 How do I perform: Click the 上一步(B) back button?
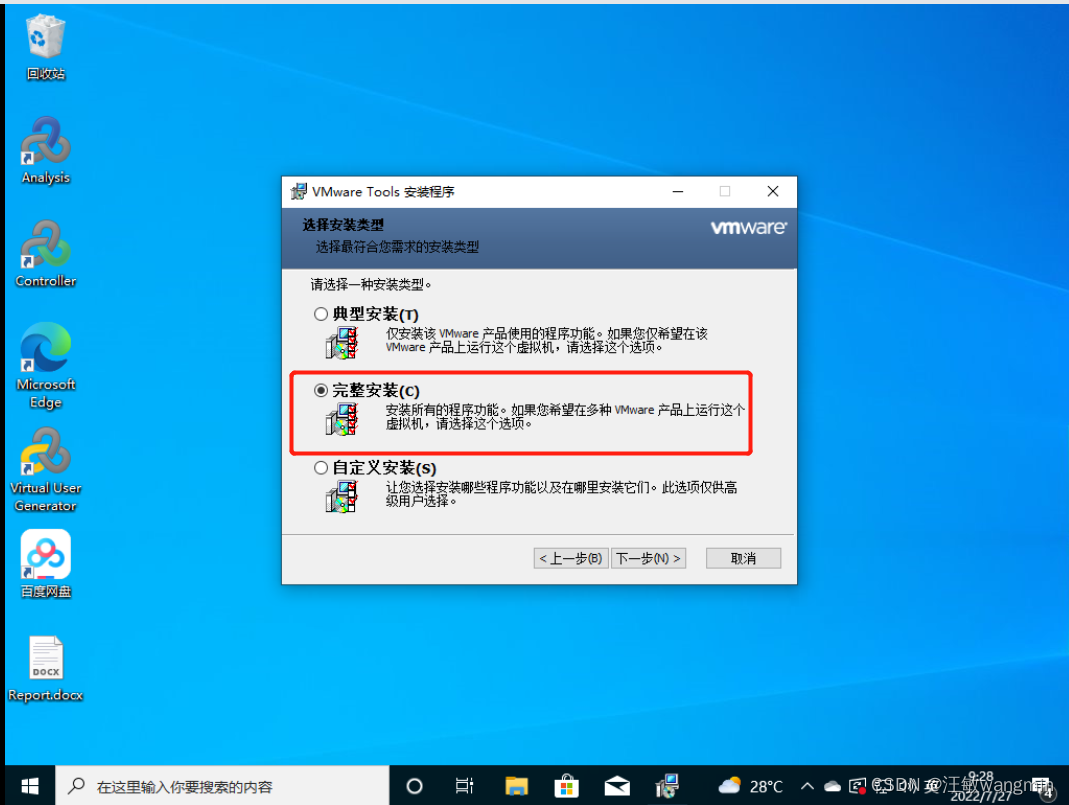tap(571, 558)
